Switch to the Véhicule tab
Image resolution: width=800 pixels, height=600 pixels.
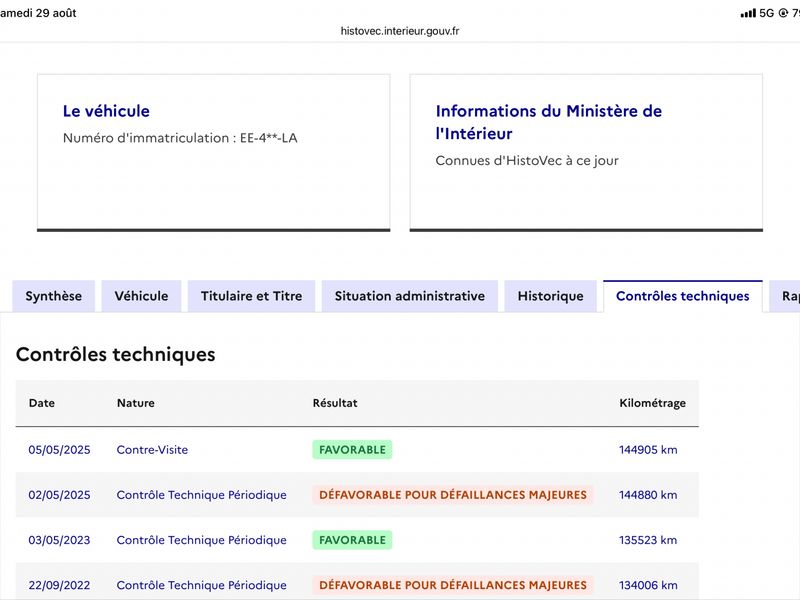[x=141, y=296]
